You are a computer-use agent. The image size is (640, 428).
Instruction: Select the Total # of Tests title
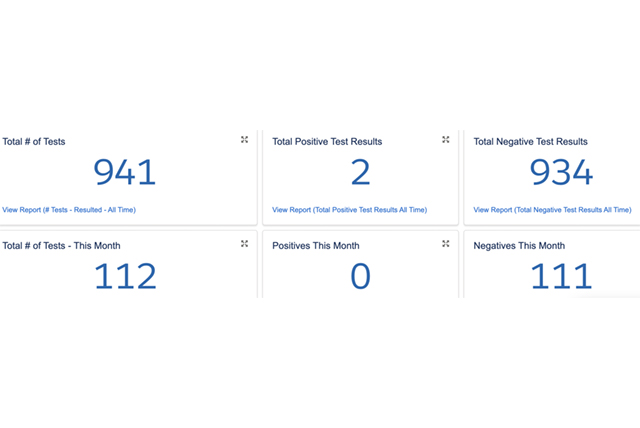coord(34,142)
